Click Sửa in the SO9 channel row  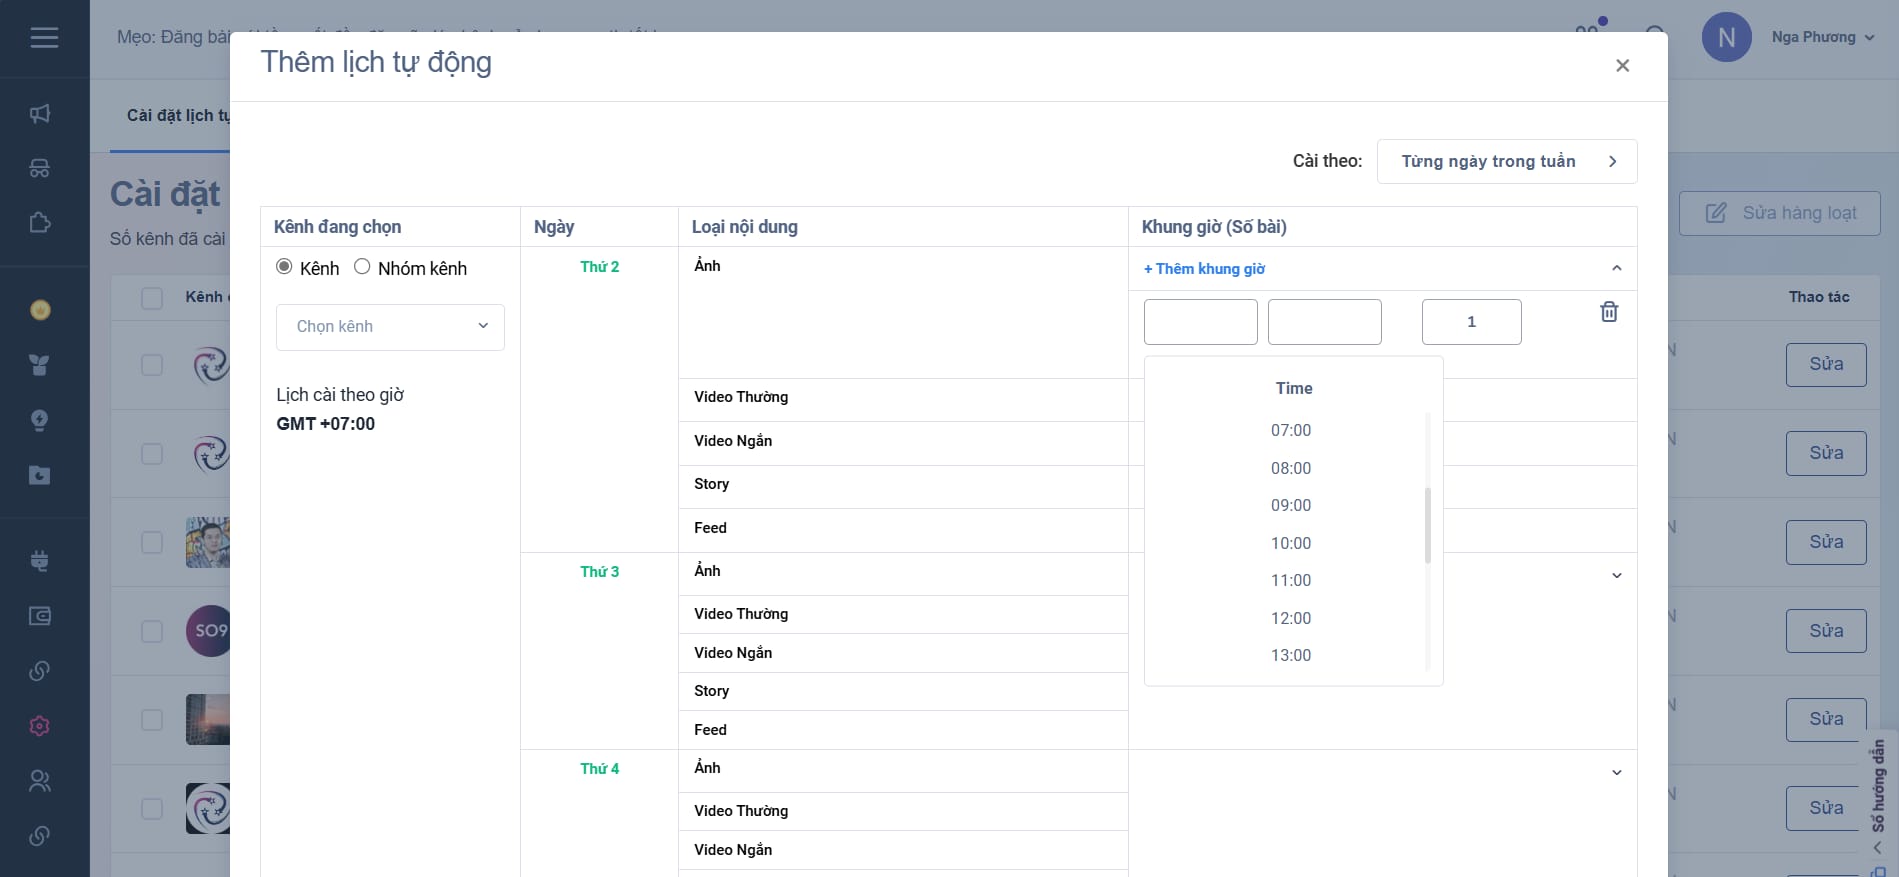tap(1826, 631)
